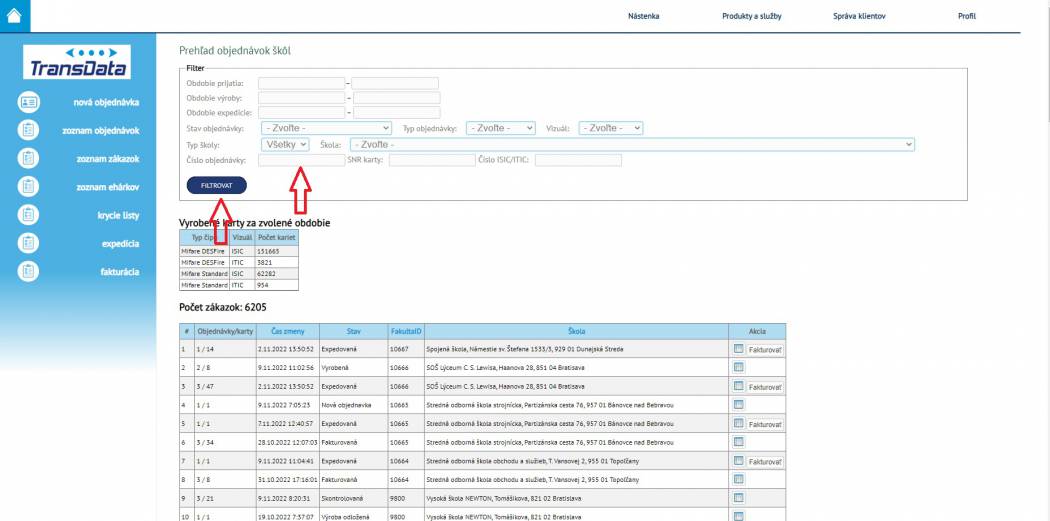Screen dimensions: 1050x521
Task: Click 'Fakturovať' button in first row
Action: click(x=765, y=349)
